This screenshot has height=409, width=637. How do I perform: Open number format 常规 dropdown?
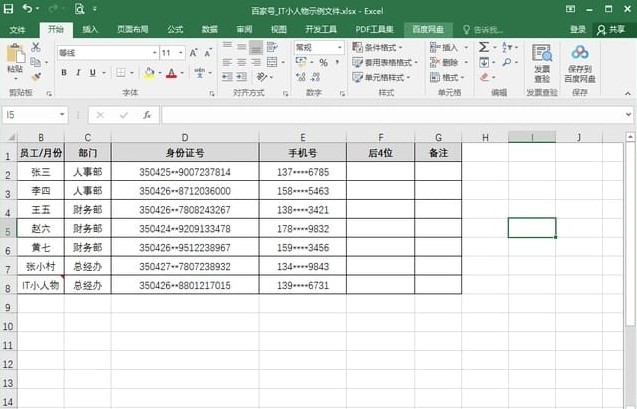(340, 48)
